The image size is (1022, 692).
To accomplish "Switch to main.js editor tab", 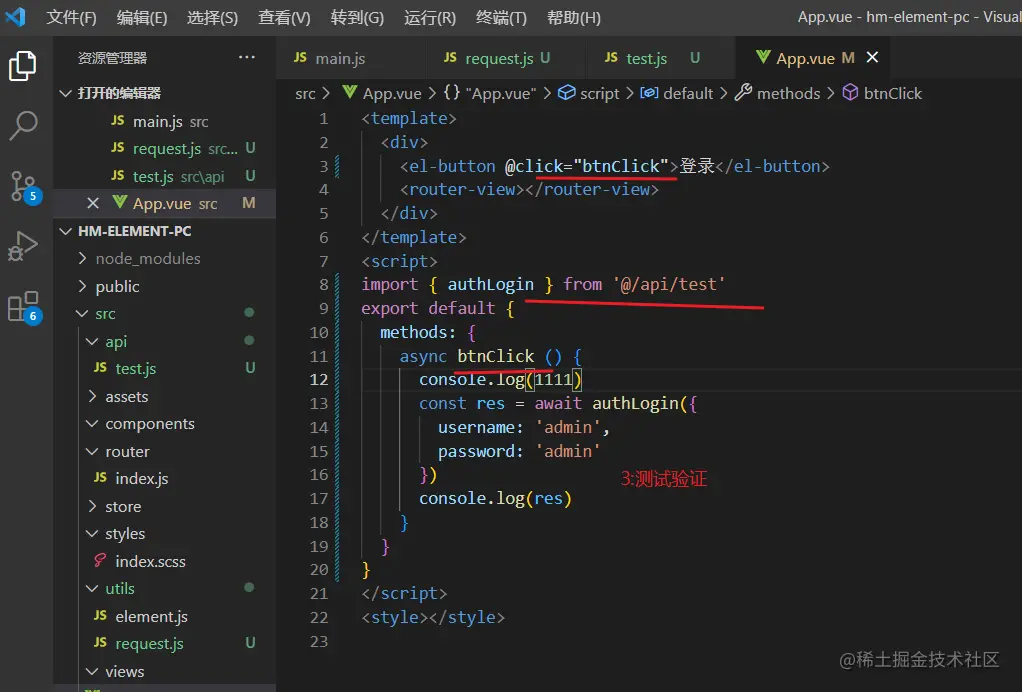I will [350, 58].
